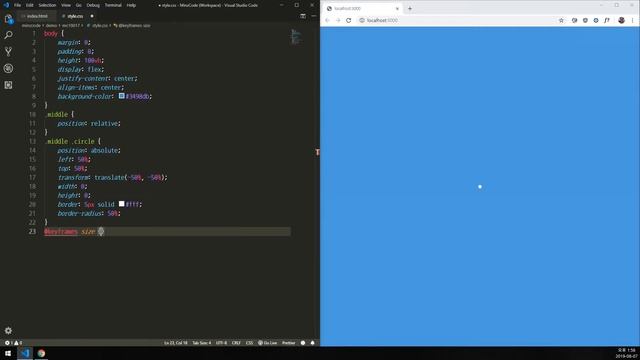
Task: Open the Selection menu
Action: pyautogui.click(x=47, y=5)
